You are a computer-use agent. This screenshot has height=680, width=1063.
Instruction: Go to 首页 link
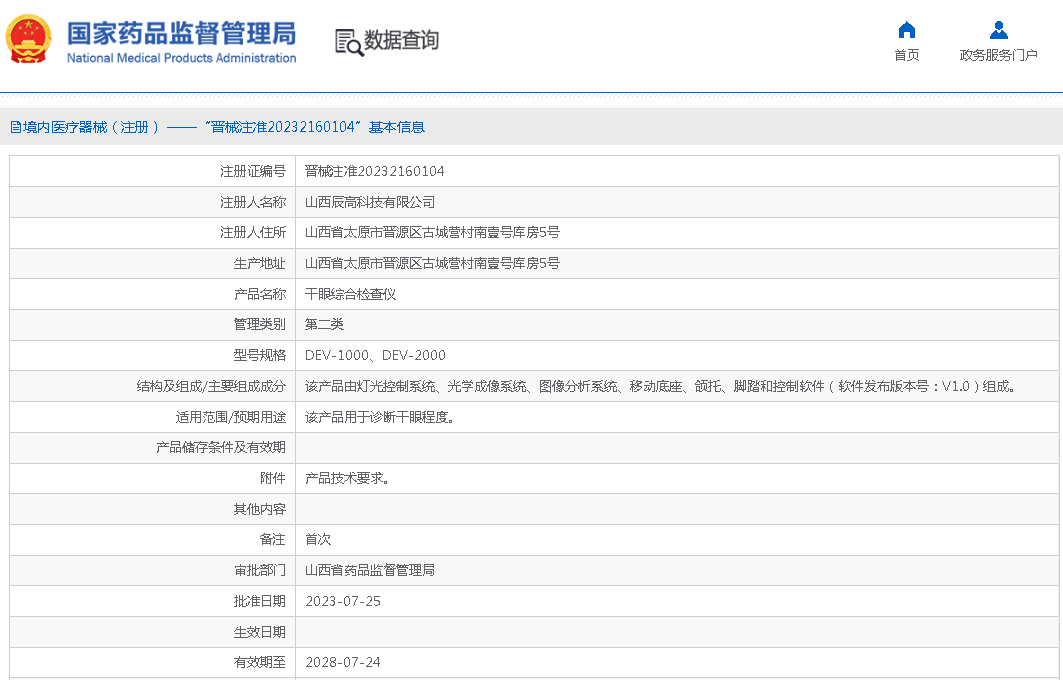(x=906, y=55)
